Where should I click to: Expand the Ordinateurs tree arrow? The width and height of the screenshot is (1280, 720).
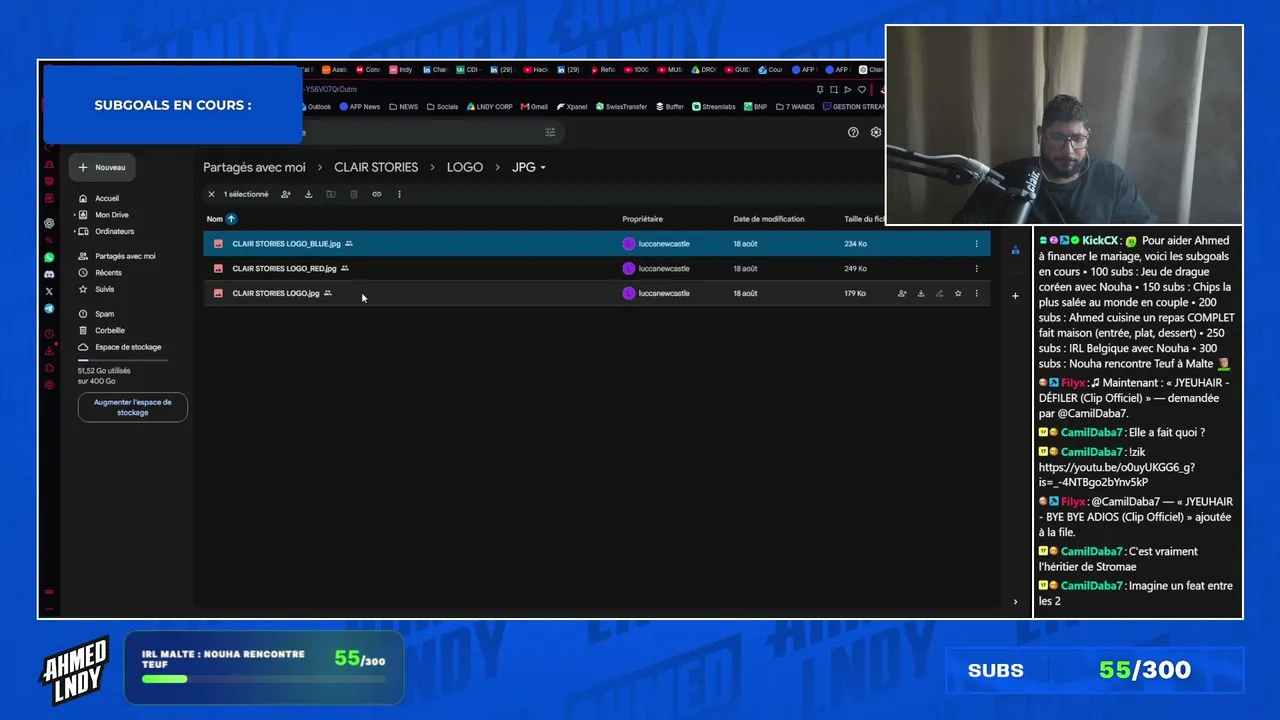[x=74, y=231]
